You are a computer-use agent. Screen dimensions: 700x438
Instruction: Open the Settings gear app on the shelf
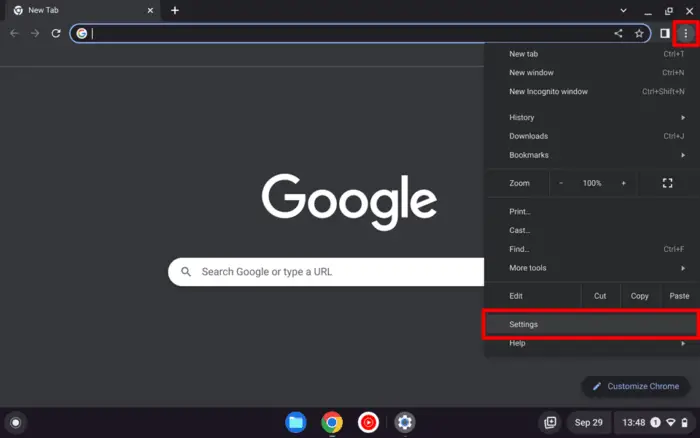[405, 422]
